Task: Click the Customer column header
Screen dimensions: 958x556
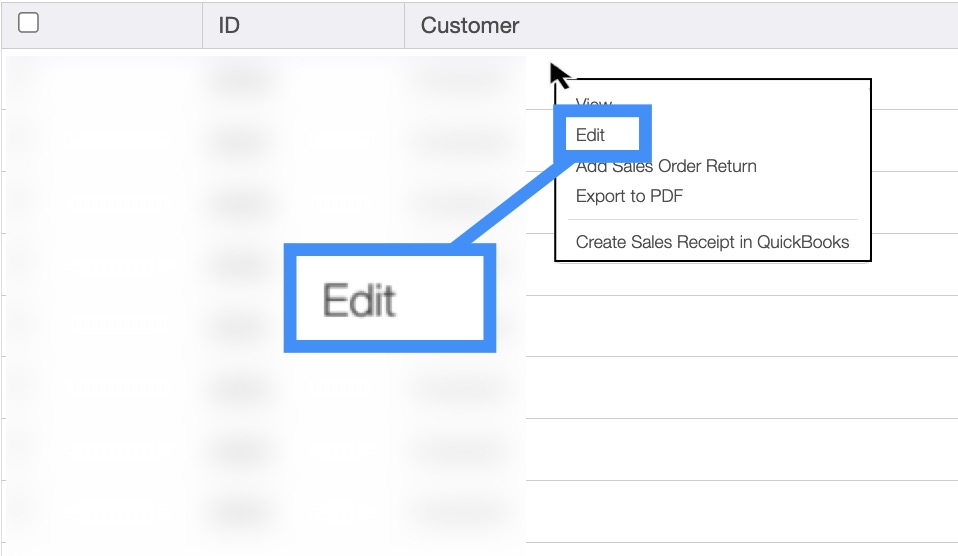Action: [470, 25]
